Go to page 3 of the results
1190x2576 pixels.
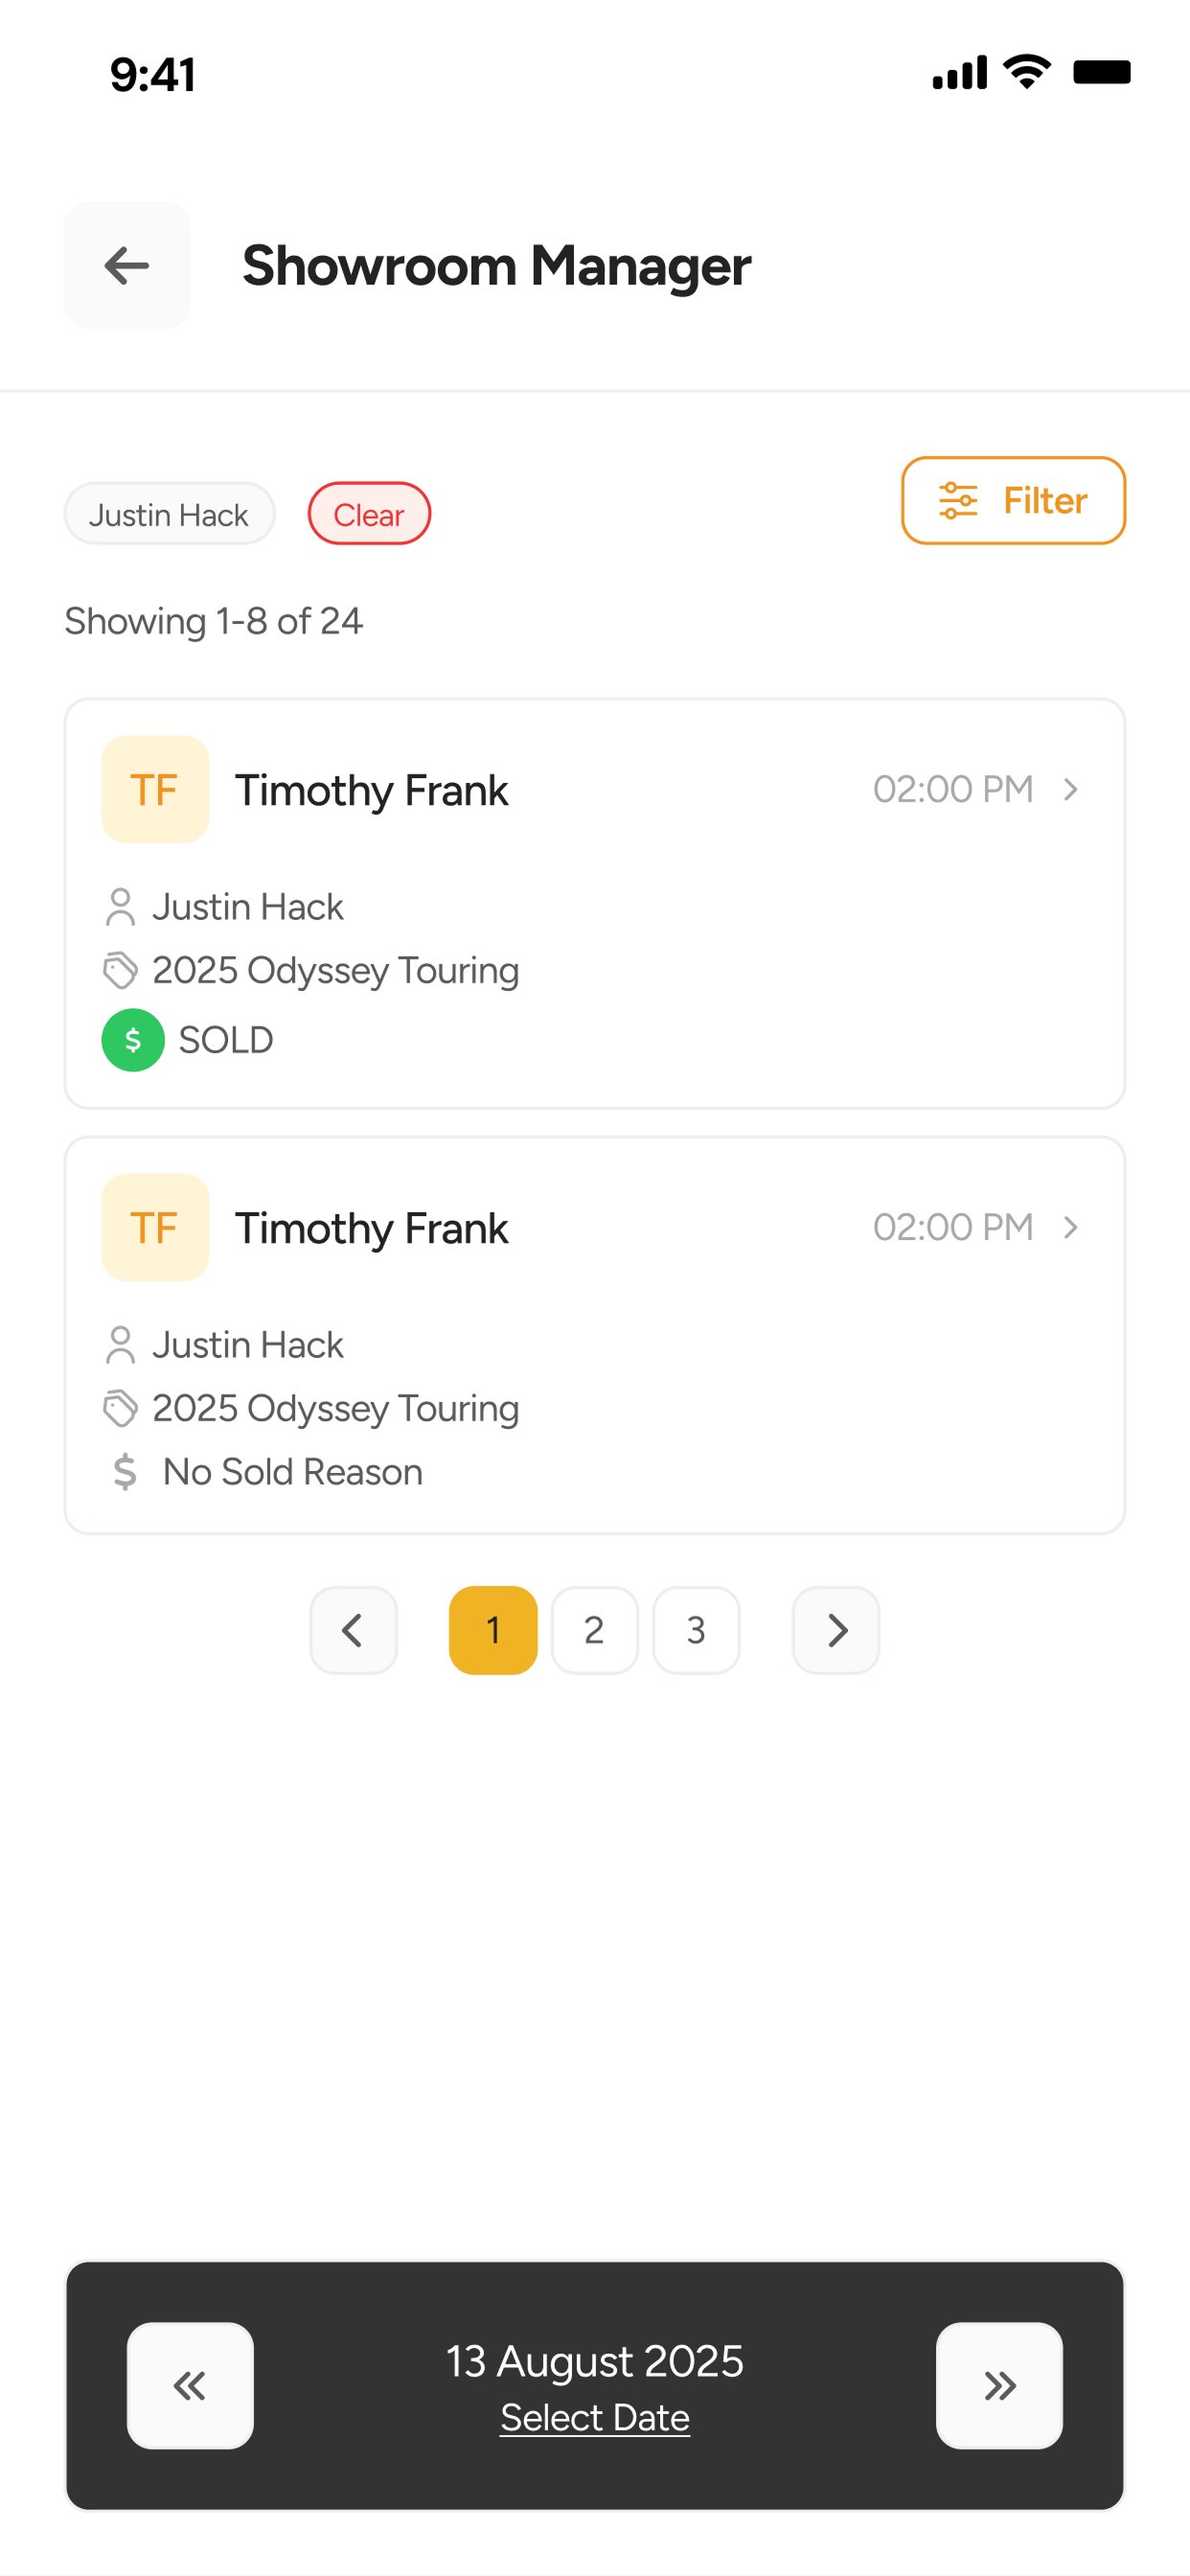[x=696, y=1630]
